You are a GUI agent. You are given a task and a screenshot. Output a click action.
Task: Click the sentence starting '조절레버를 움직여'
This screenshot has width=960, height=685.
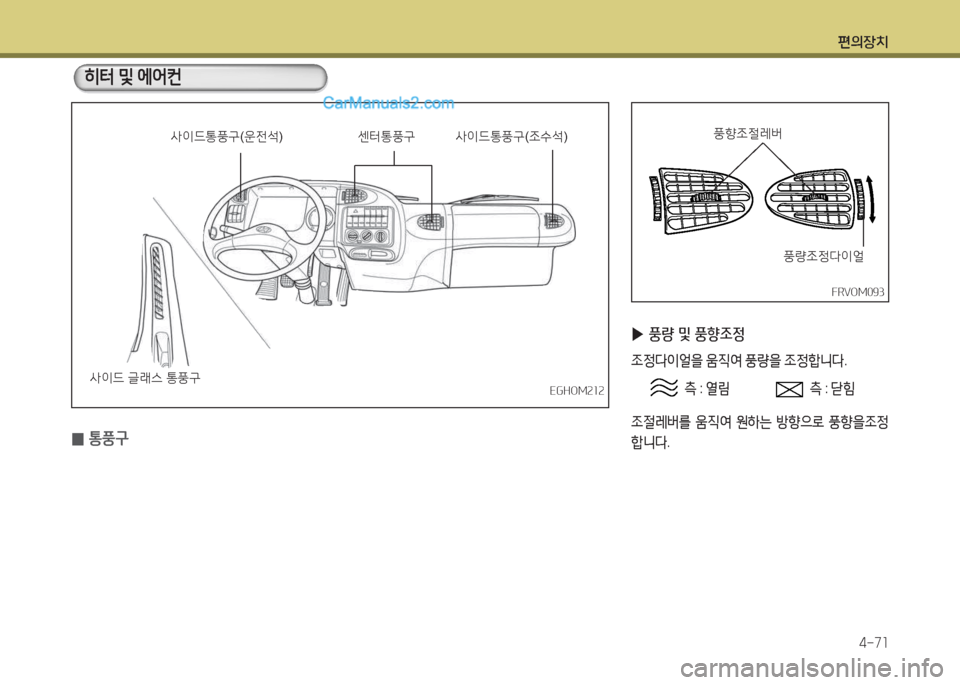(760, 432)
